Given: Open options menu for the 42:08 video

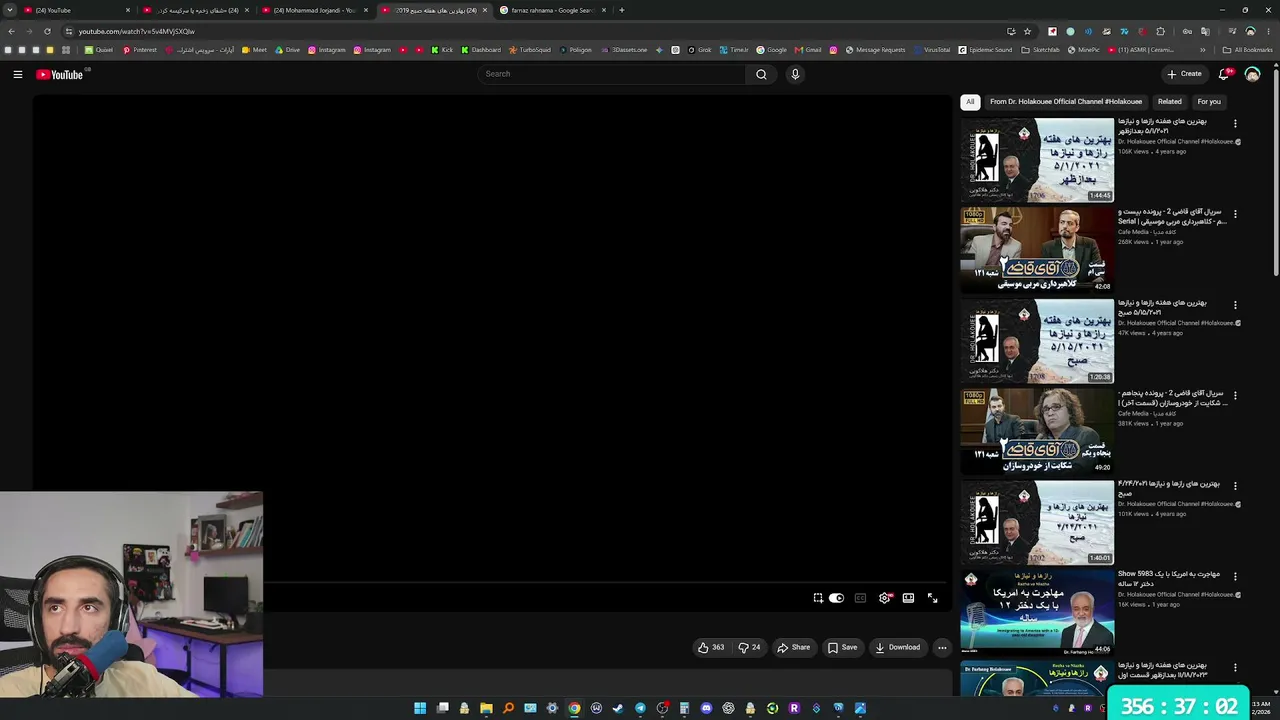Looking at the screenshot, I should pos(1235,214).
